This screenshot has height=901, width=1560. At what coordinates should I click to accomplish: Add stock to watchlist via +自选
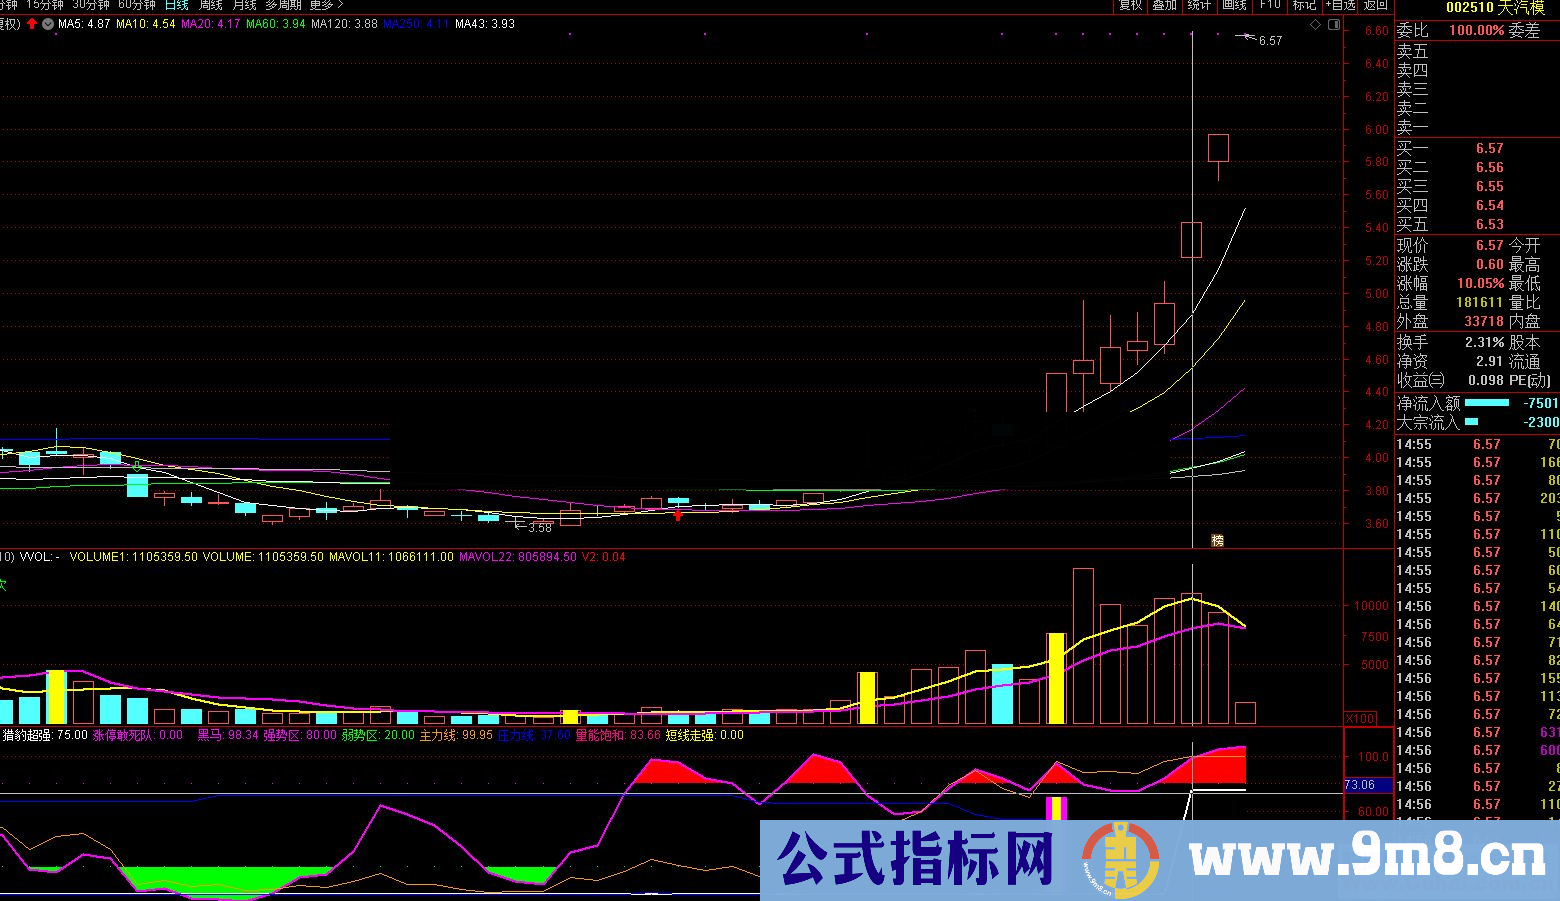point(1341,5)
